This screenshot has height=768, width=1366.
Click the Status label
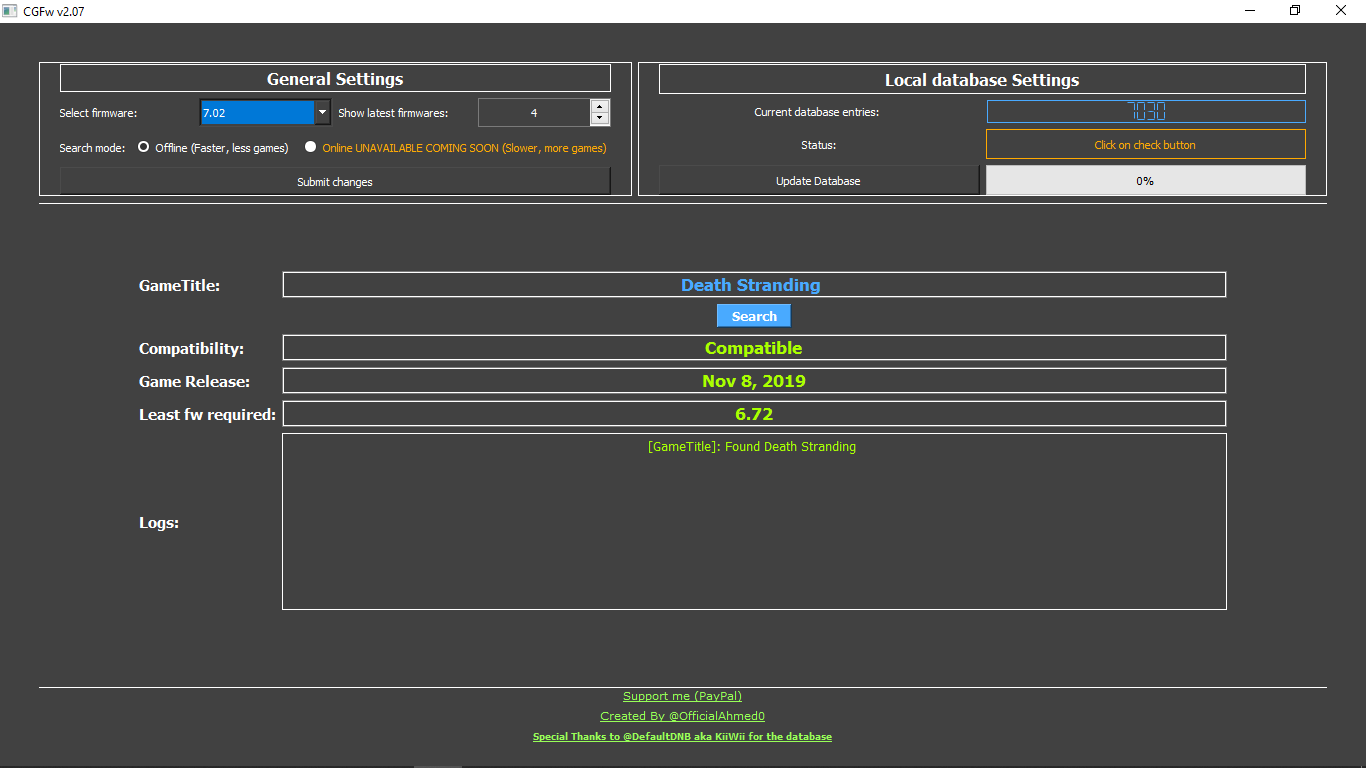tap(818, 145)
